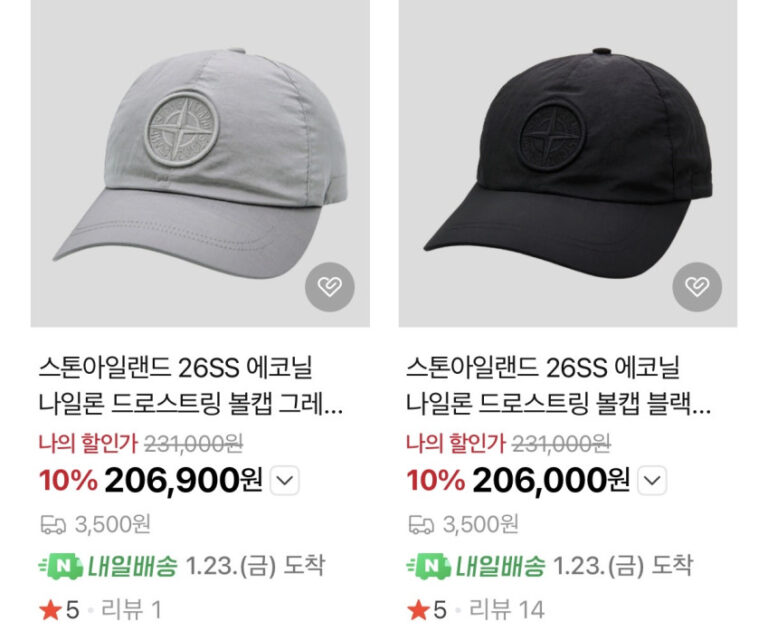Click the 1.23.(금) 도착 text on black cap

click(x=623, y=566)
